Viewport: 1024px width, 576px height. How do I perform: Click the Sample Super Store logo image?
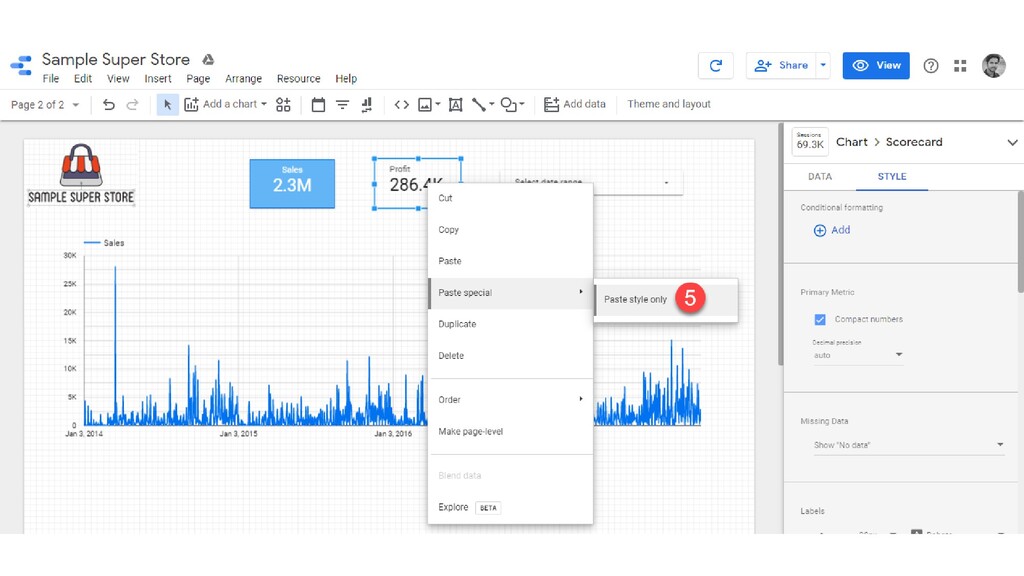[81, 174]
